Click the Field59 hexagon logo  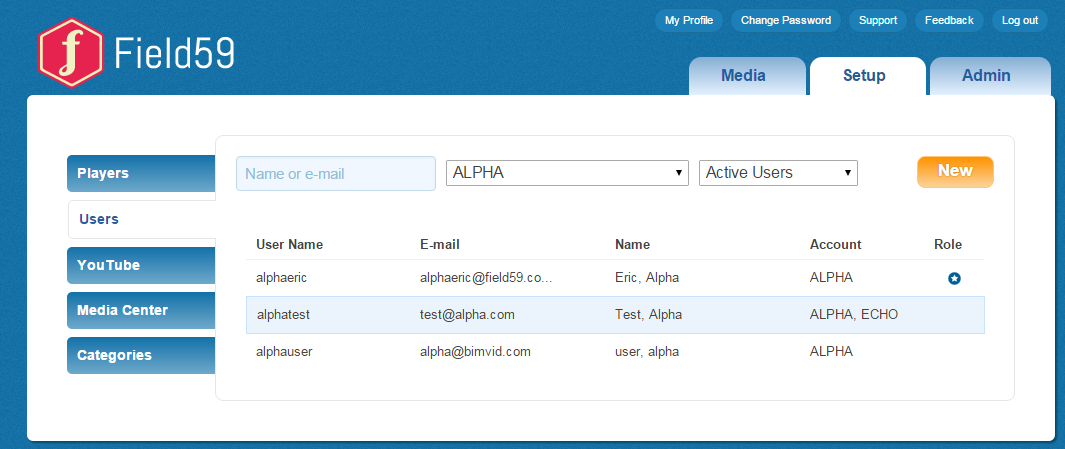point(69,53)
